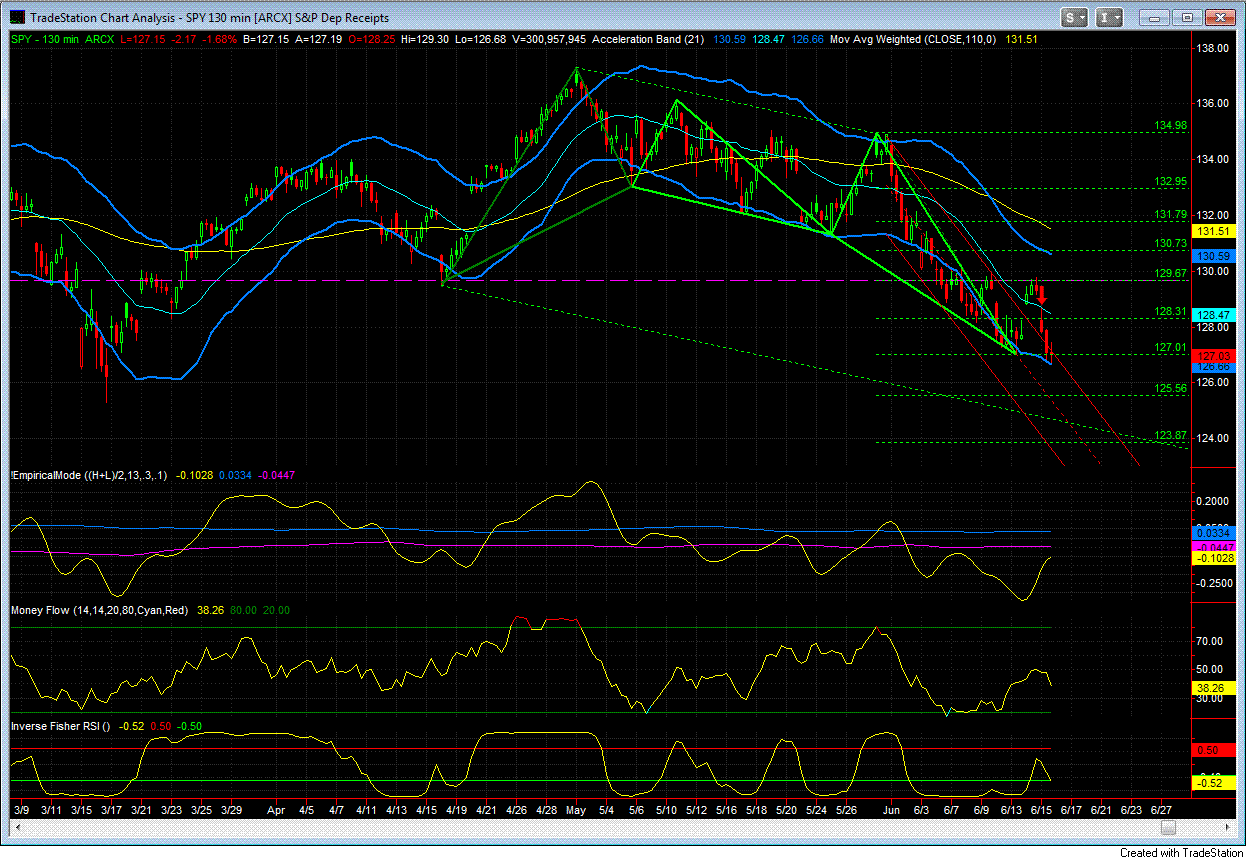Screen dimensions: 1246x859
Task: Select the 'L=127.15' last price value
Action: click(x=141, y=39)
